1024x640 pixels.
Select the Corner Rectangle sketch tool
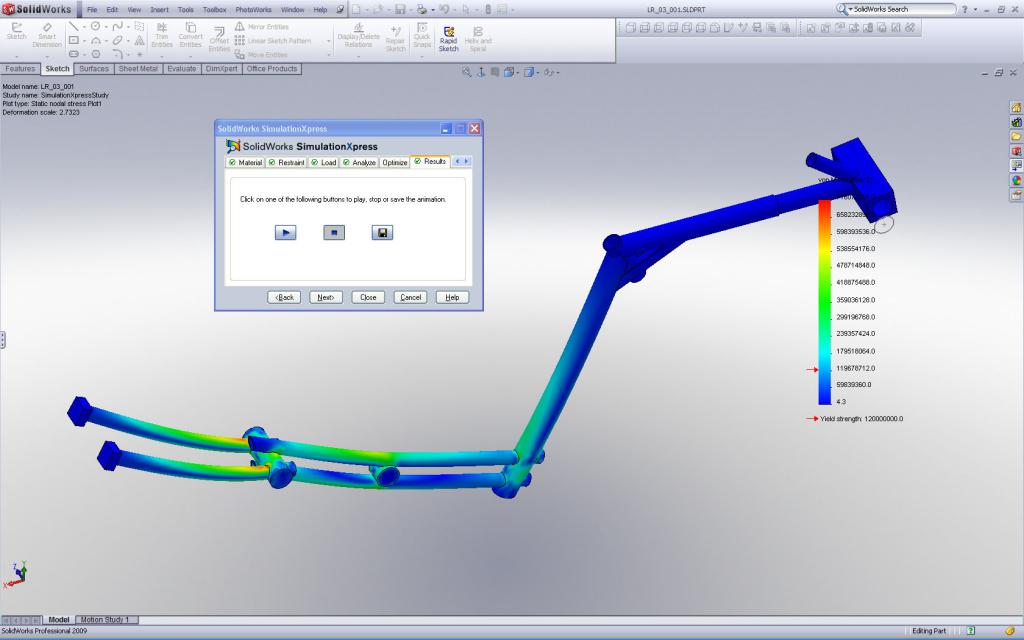[x=74, y=40]
